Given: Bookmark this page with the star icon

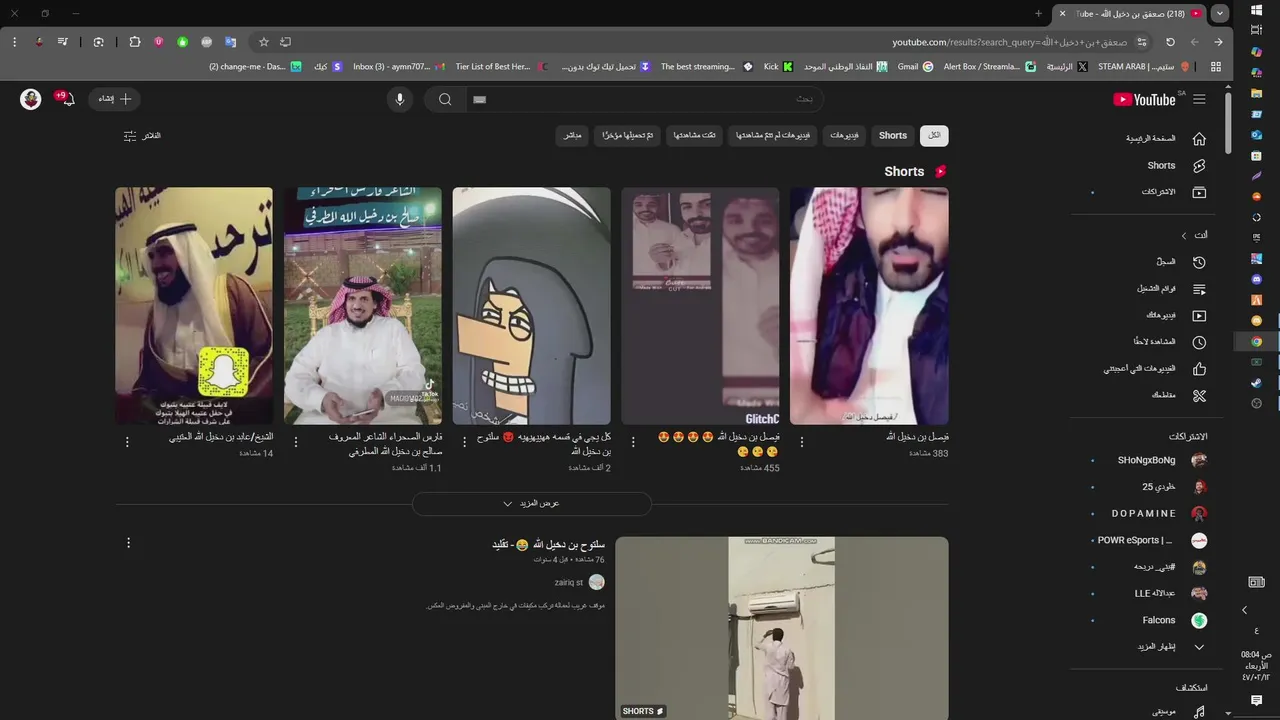Looking at the screenshot, I should point(264,42).
